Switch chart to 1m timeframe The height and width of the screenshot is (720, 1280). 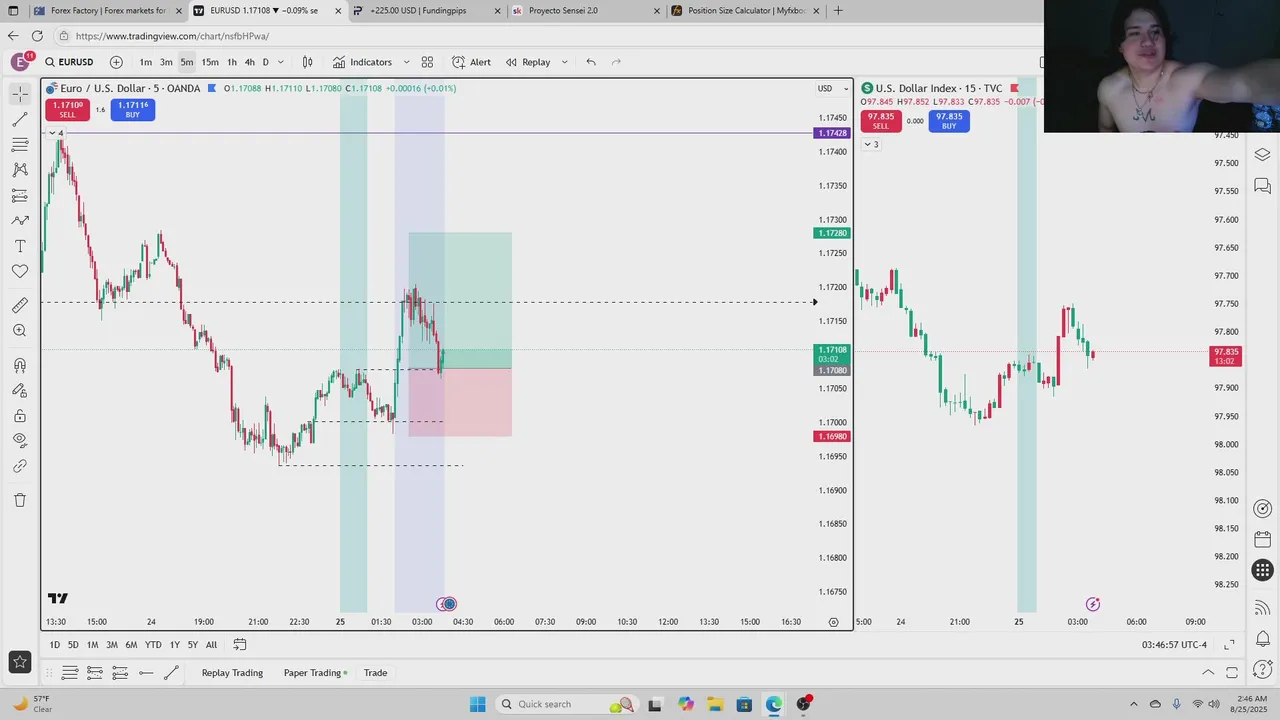click(x=146, y=62)
